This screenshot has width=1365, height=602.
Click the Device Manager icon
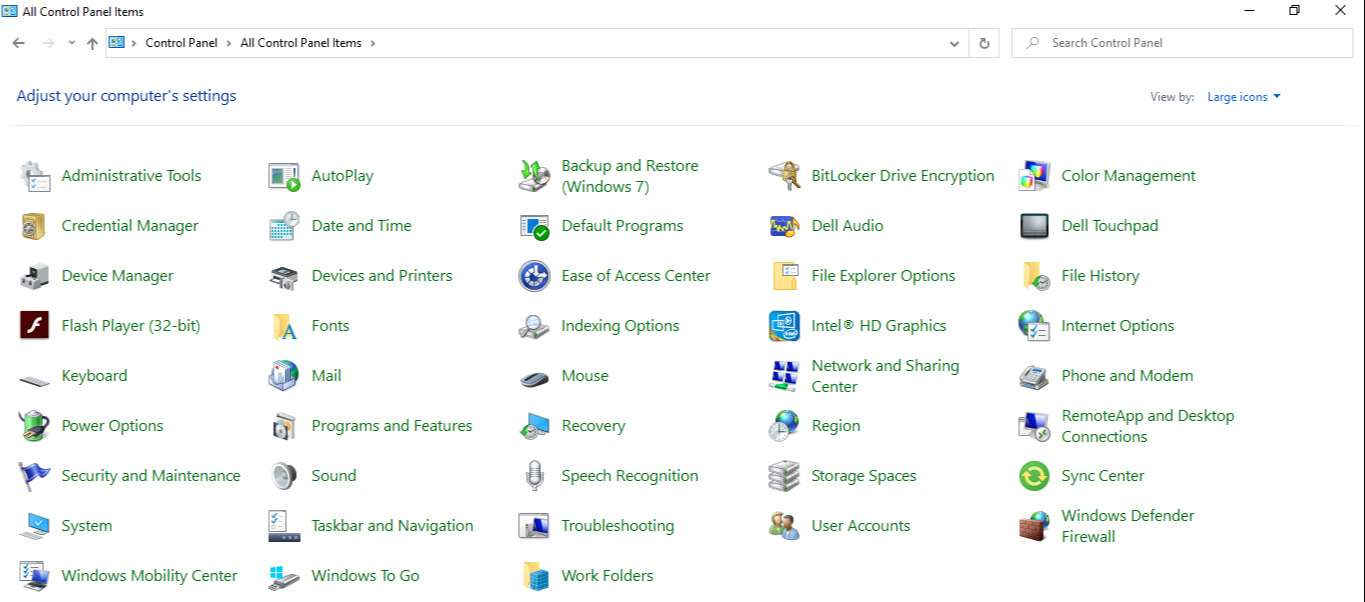tap(35, 276)
